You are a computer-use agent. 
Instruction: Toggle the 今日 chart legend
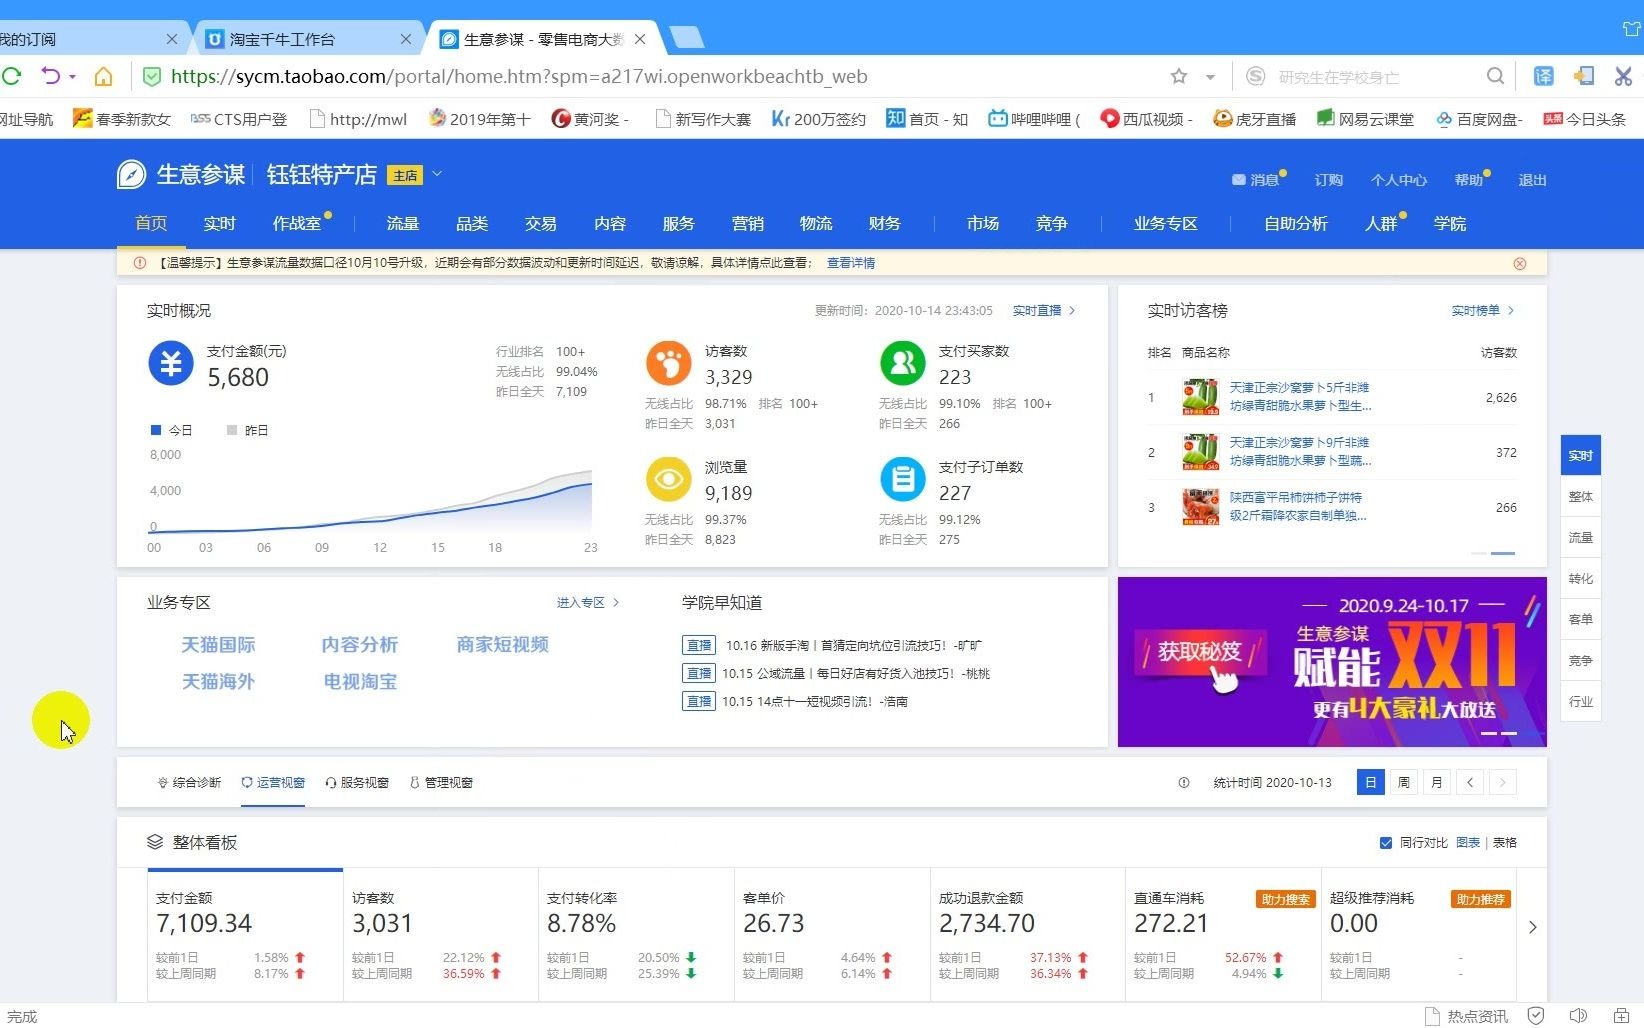click(171, 430)
